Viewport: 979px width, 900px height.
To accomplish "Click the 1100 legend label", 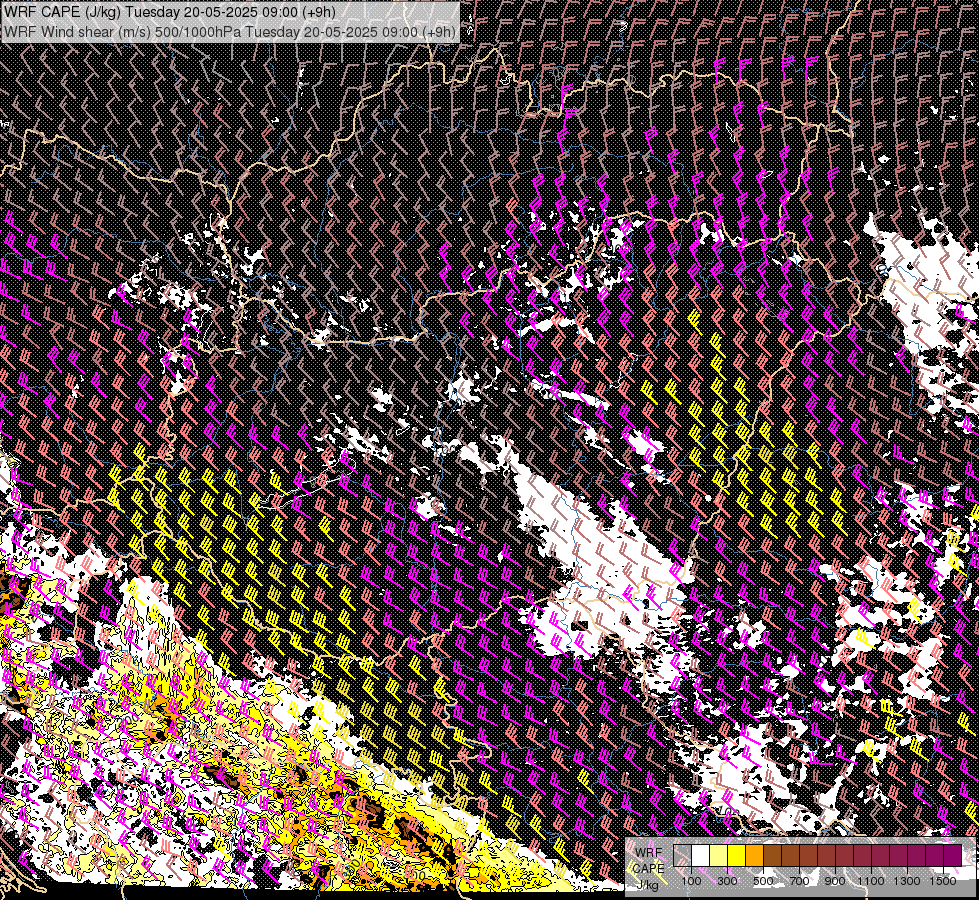I will pyautogui.click(x=871, y=881).
